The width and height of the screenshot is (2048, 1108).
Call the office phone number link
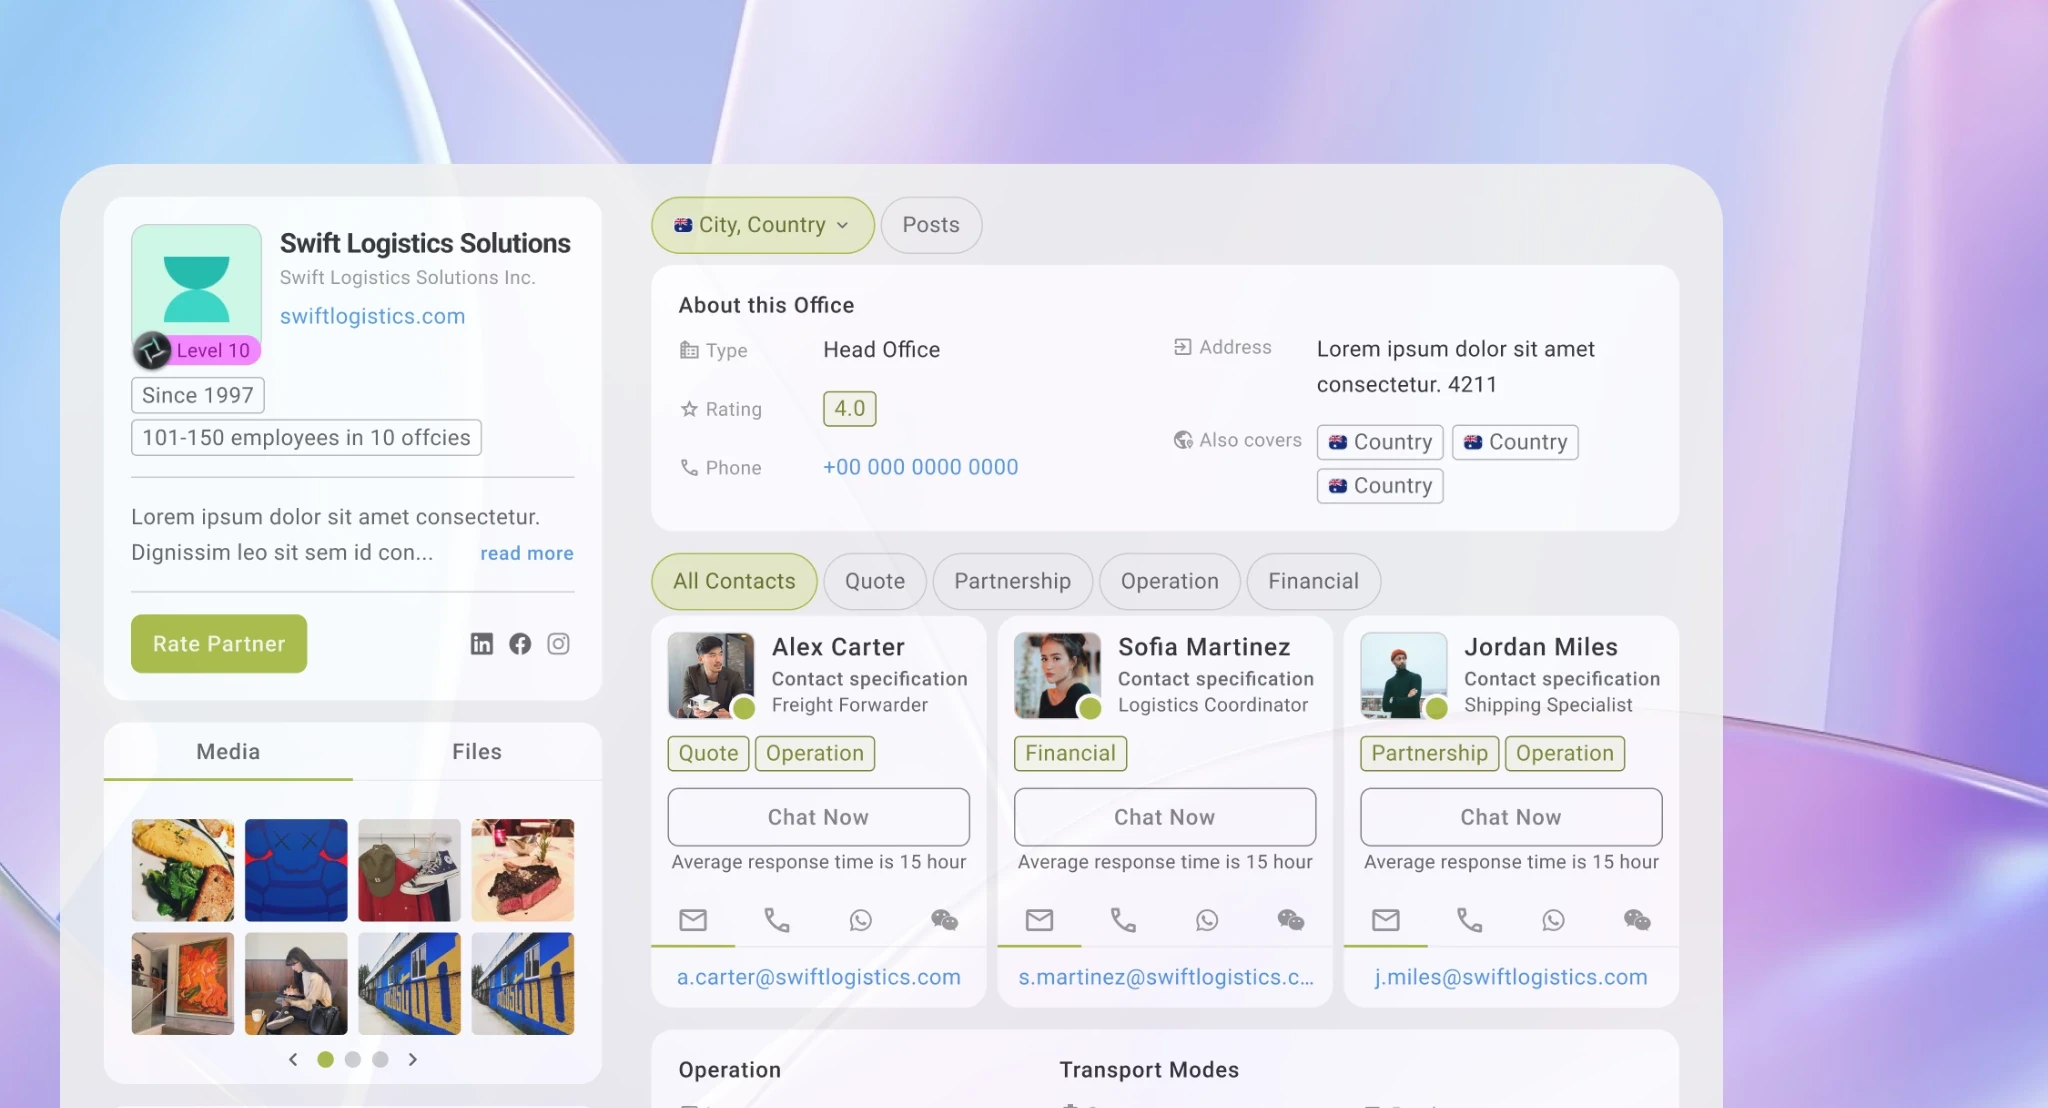coord(920,467)
